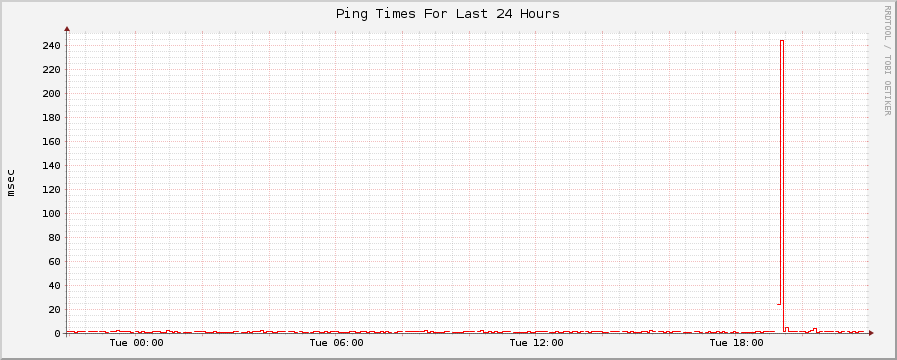Click the 120 value on the y-axis
The width and height of the screenshot is (897, 360).
51,189
